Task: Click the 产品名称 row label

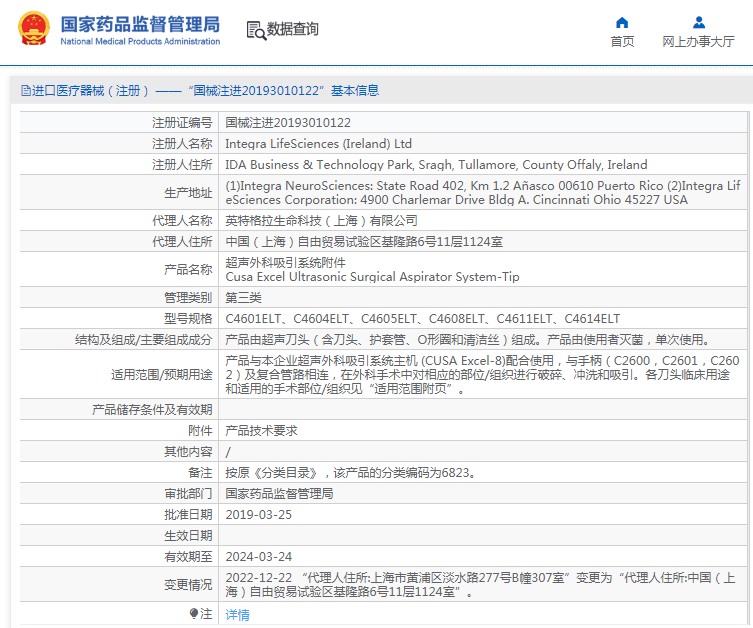Action: point(188,270)
